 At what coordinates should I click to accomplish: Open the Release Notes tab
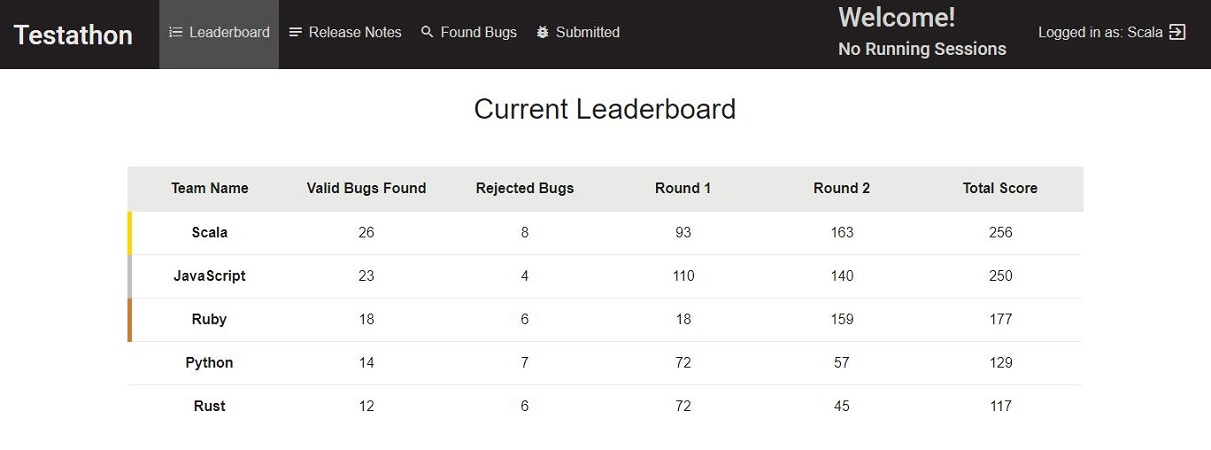click(x=354, y=32)
